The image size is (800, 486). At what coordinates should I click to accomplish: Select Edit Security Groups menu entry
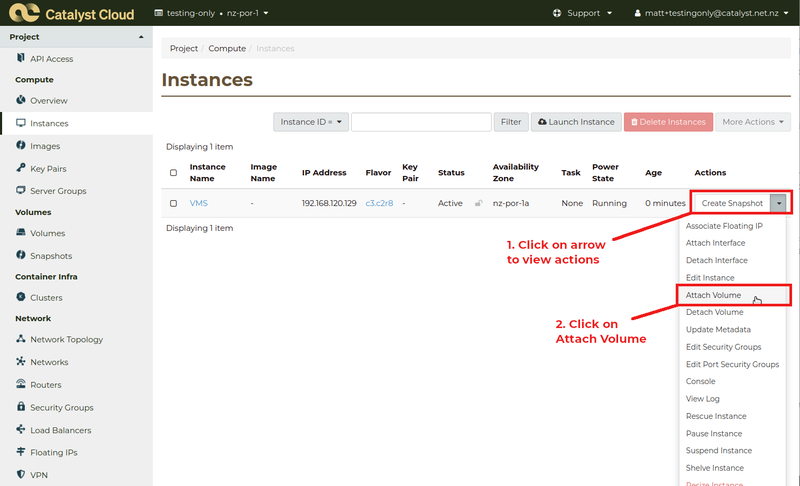coord(723,347)
